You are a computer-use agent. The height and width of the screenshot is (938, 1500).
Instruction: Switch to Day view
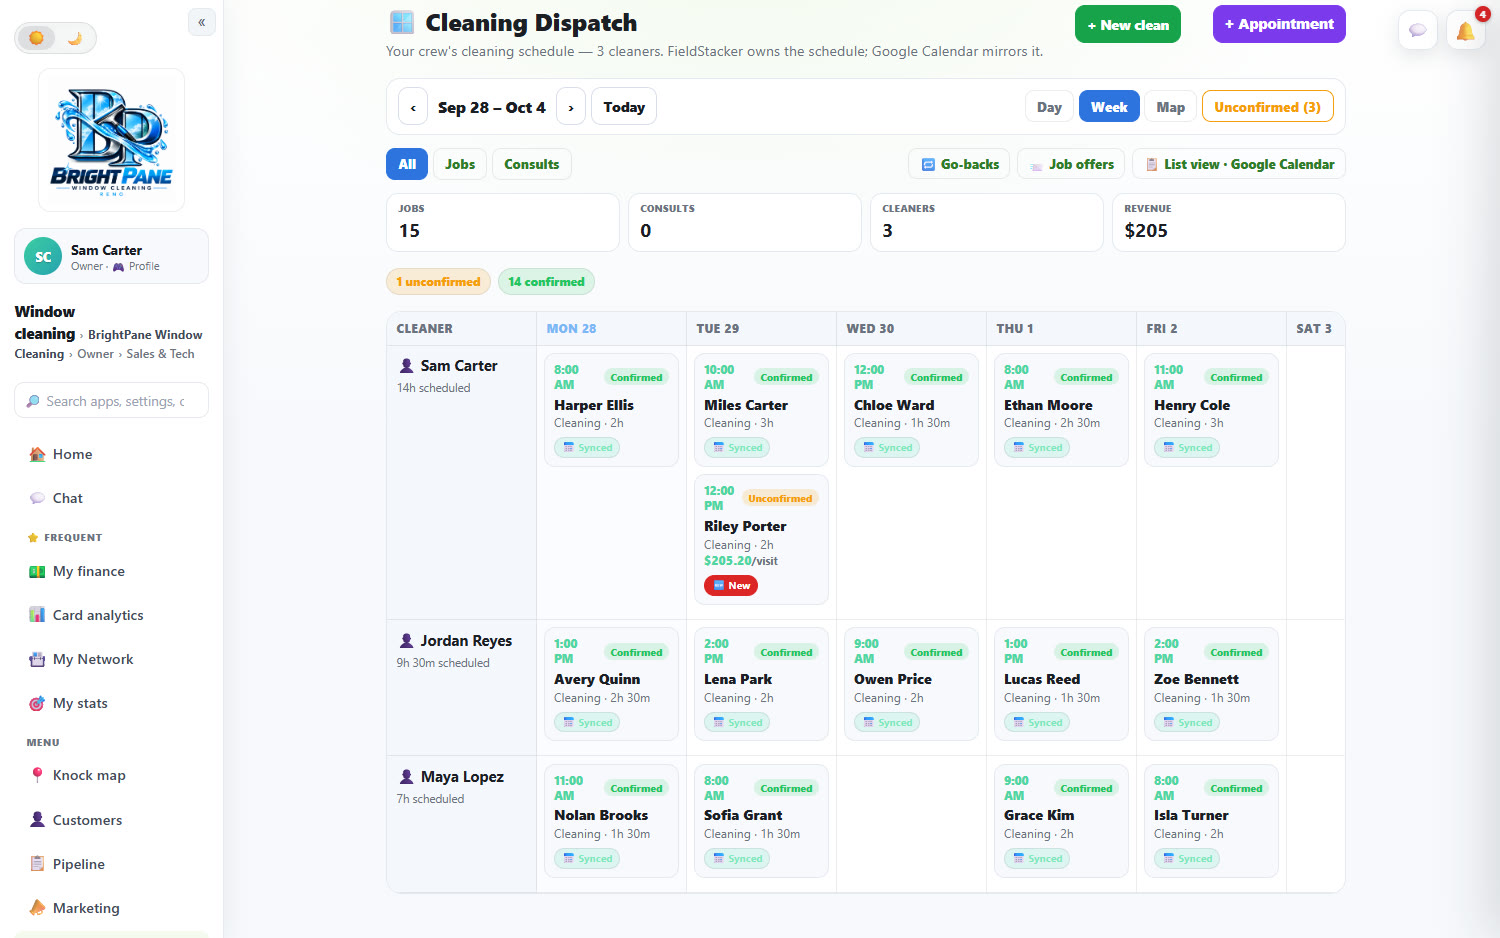click(x=1049, y=107)
